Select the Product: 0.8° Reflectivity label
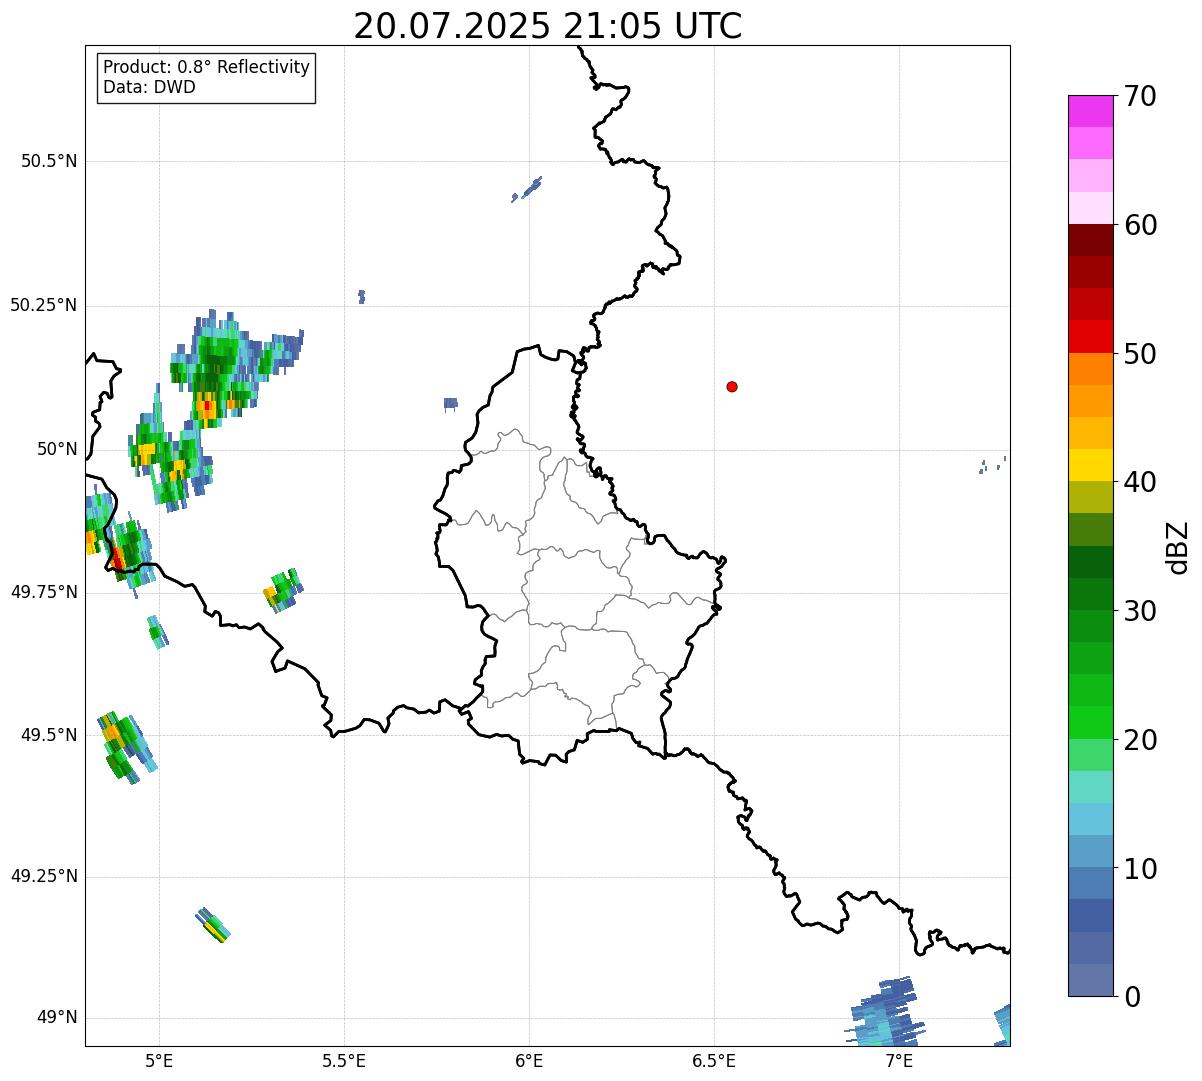 click(207, 67)
